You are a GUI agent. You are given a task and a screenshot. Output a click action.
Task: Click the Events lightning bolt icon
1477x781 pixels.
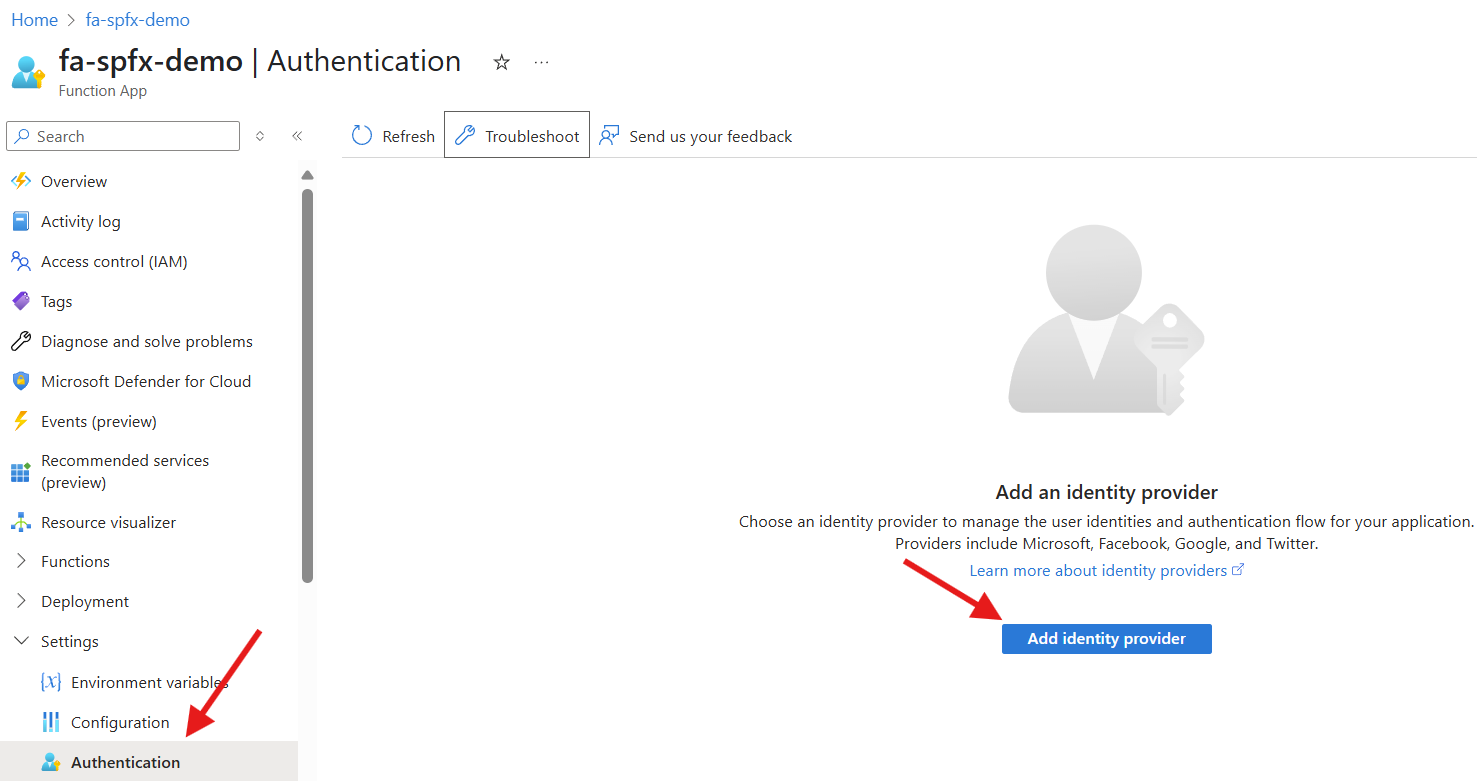click(x=20, y=421)
